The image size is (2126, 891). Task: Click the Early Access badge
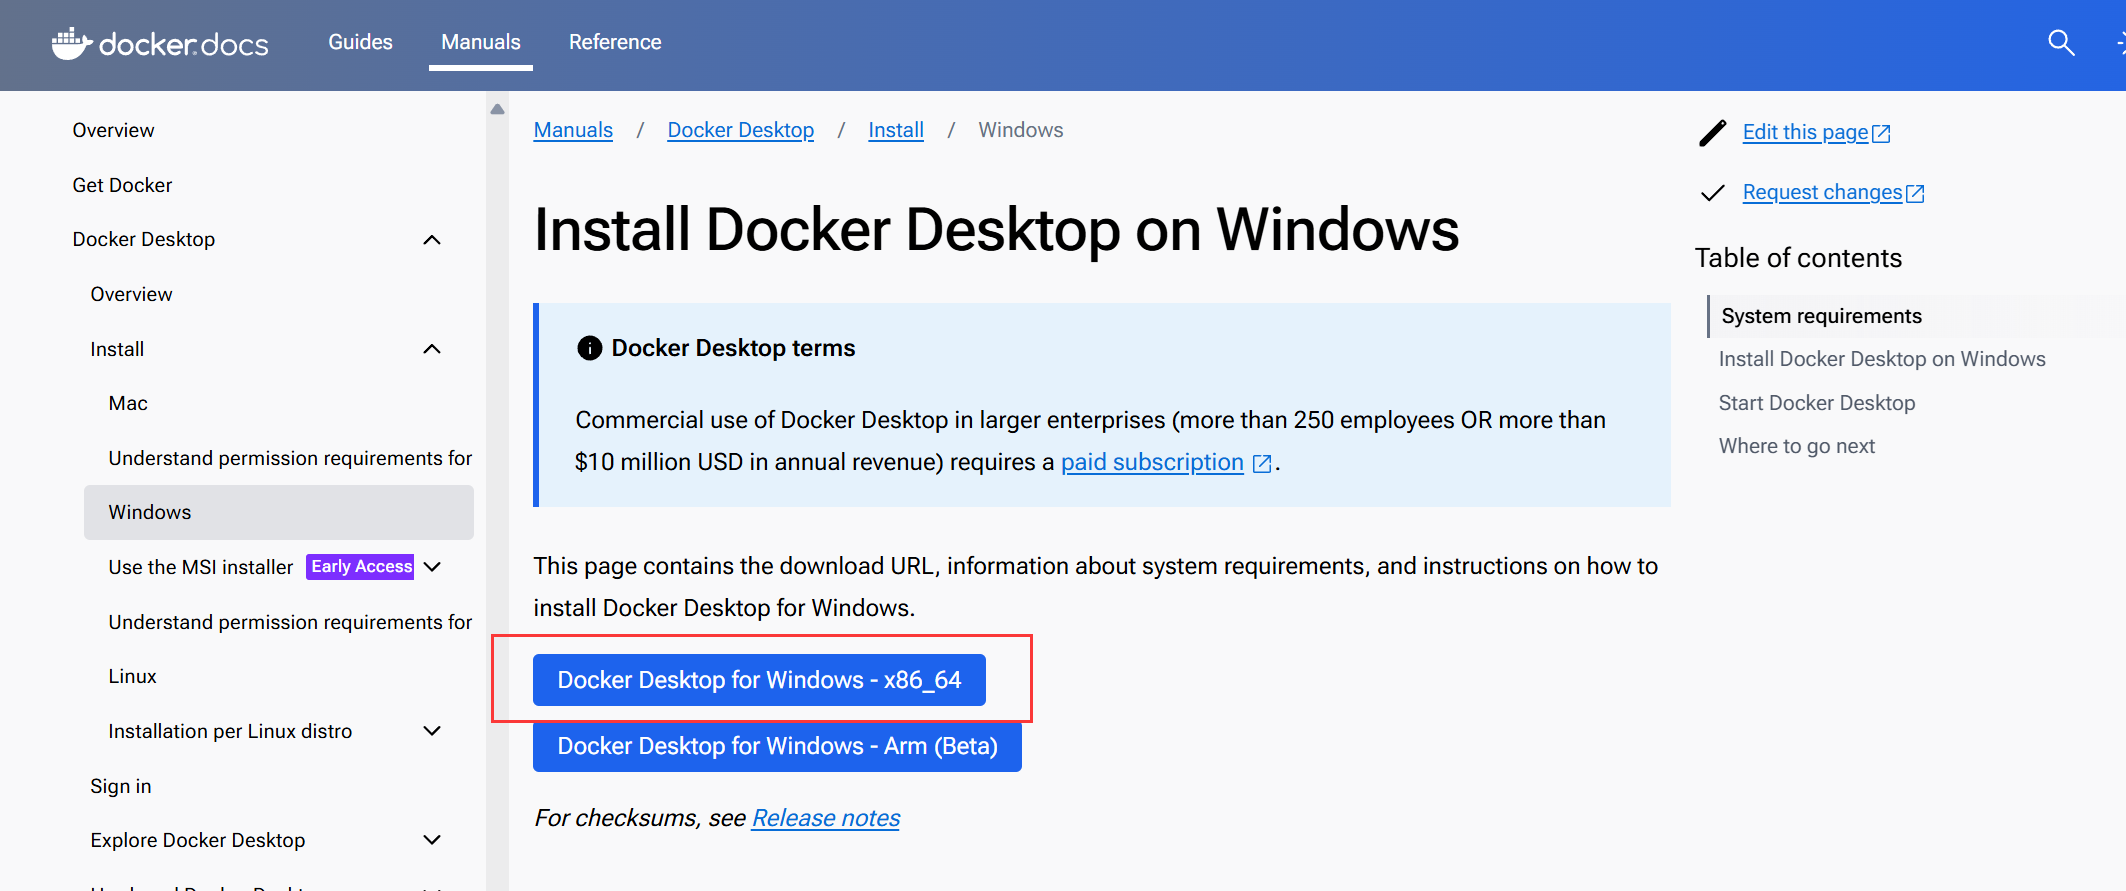point(360,566)
